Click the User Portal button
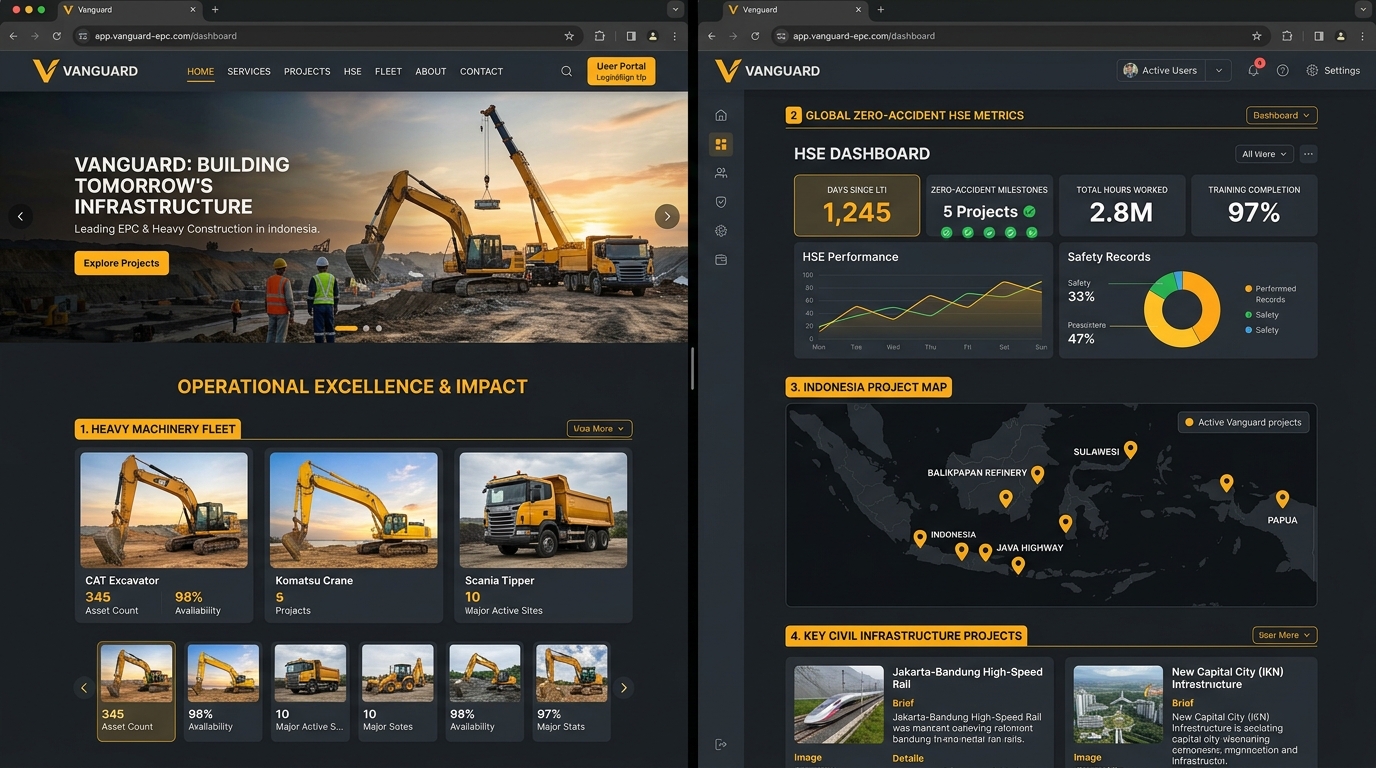The width and height of the screenshot is (1376, 768). (x=621, y=71)
